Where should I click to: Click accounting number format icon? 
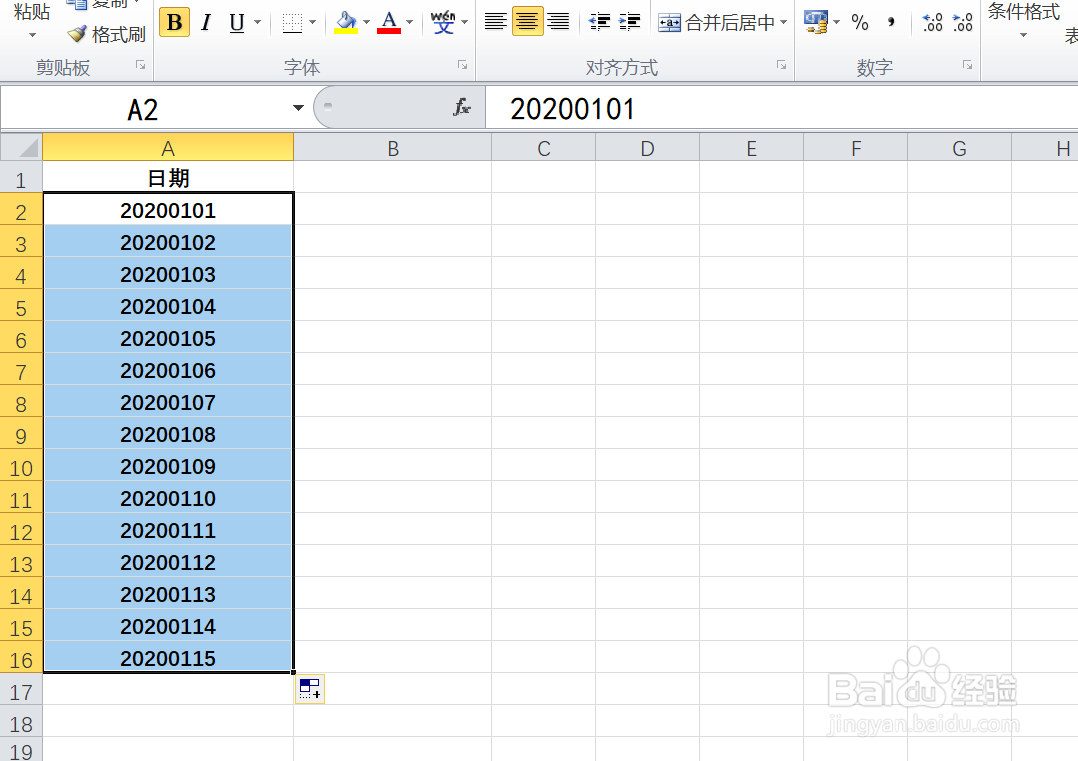[x=816, y=22]
